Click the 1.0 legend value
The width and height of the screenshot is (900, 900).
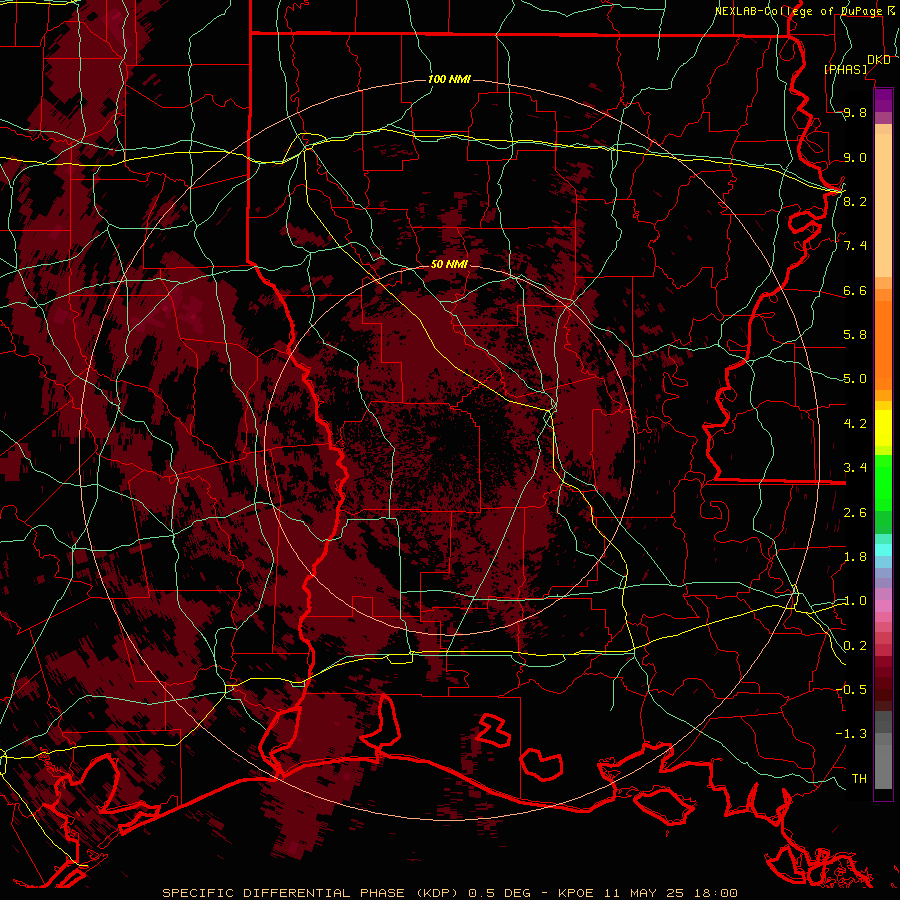click(x=855, y=601)
